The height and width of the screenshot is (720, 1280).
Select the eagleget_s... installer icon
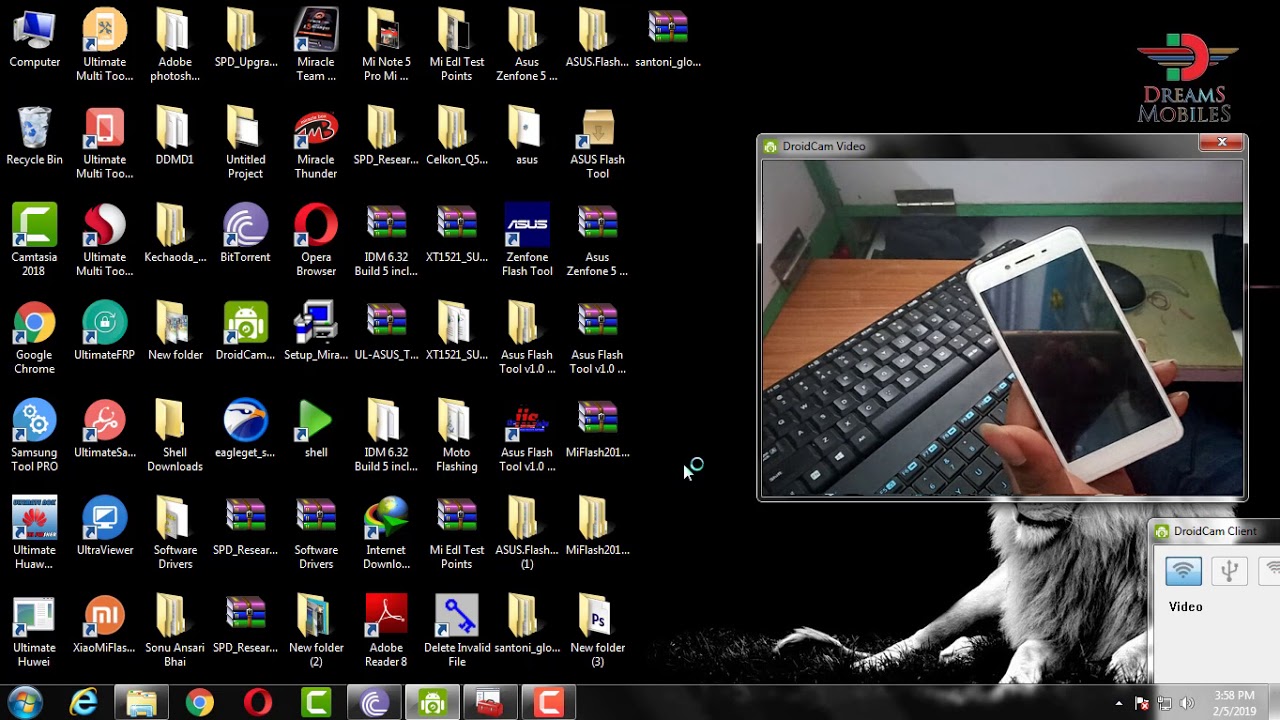245,429
